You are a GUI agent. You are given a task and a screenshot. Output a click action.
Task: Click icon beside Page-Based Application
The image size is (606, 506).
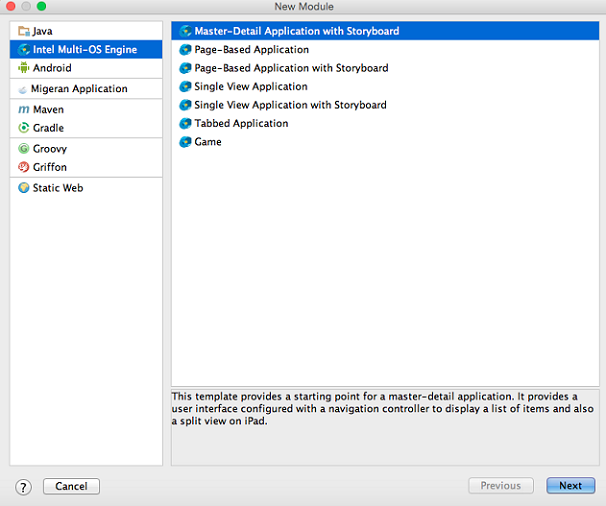(x=186, y=49)
